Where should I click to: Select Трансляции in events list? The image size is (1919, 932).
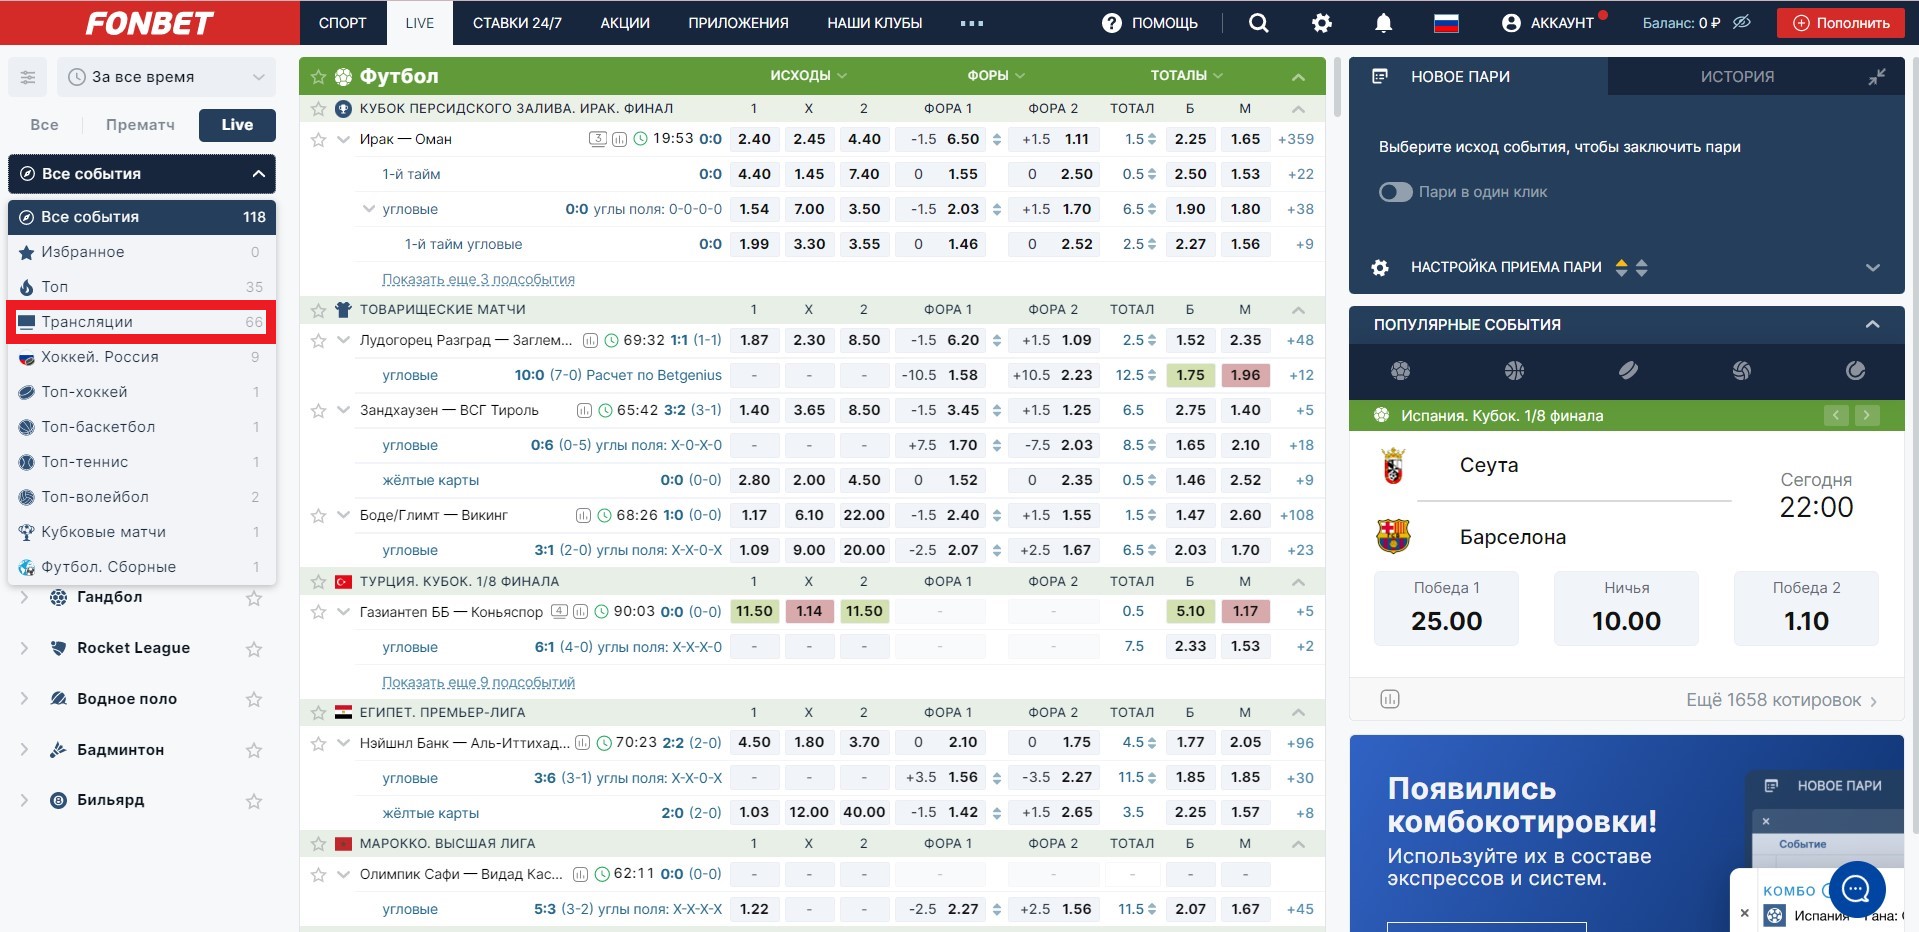[142, 322]
